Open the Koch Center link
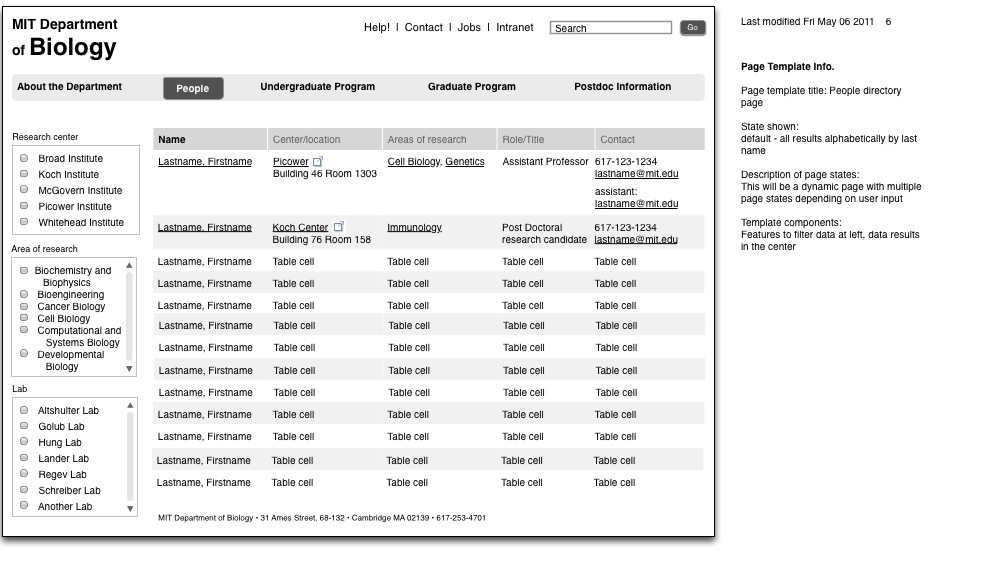 (300, 227)
